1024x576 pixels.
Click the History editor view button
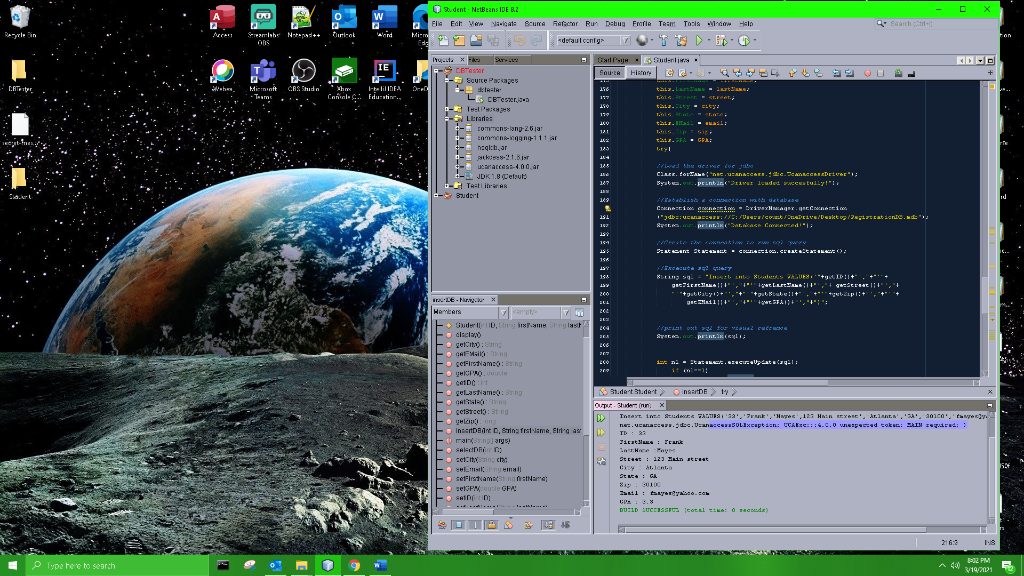pyautogui.click(x=641, y=73)
